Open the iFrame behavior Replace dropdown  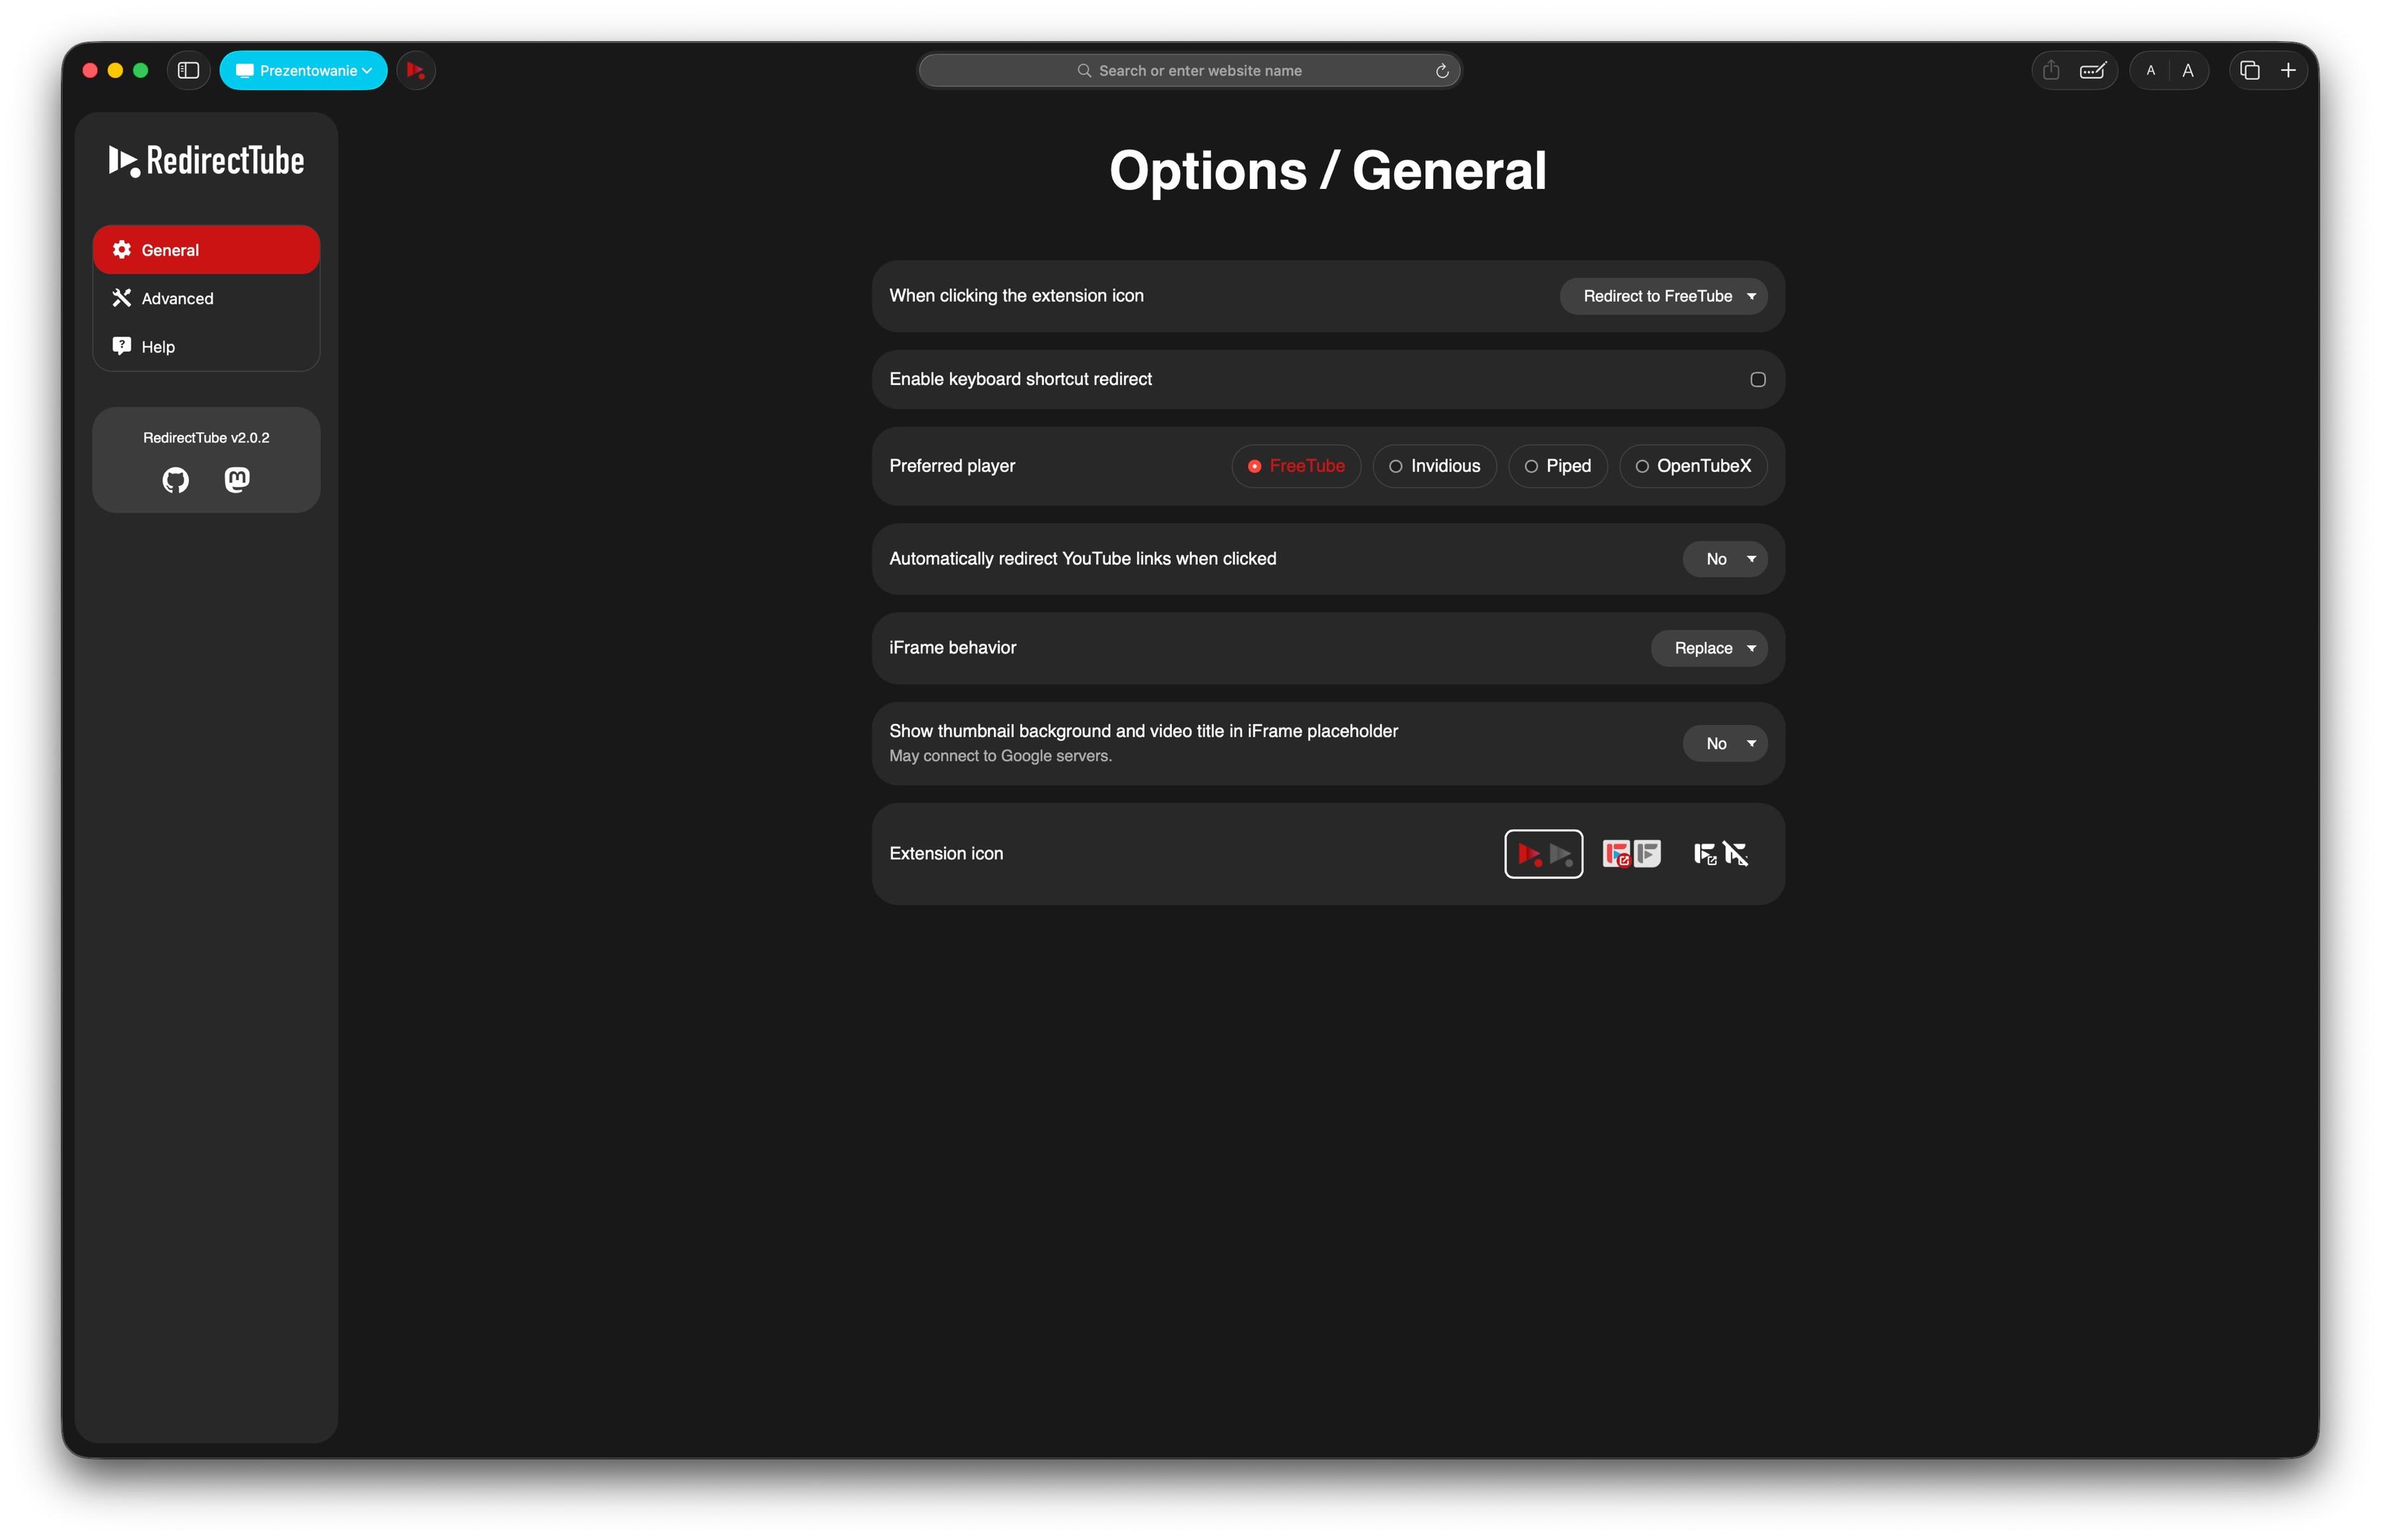(x=1708, y=648)
